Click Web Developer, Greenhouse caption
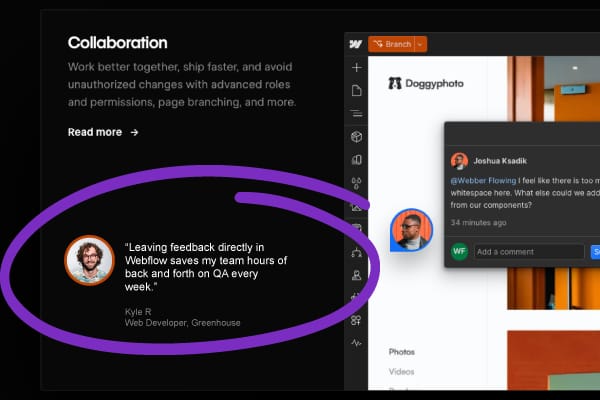The width and height of the screenshot is (600, 400). pos(183,323)
